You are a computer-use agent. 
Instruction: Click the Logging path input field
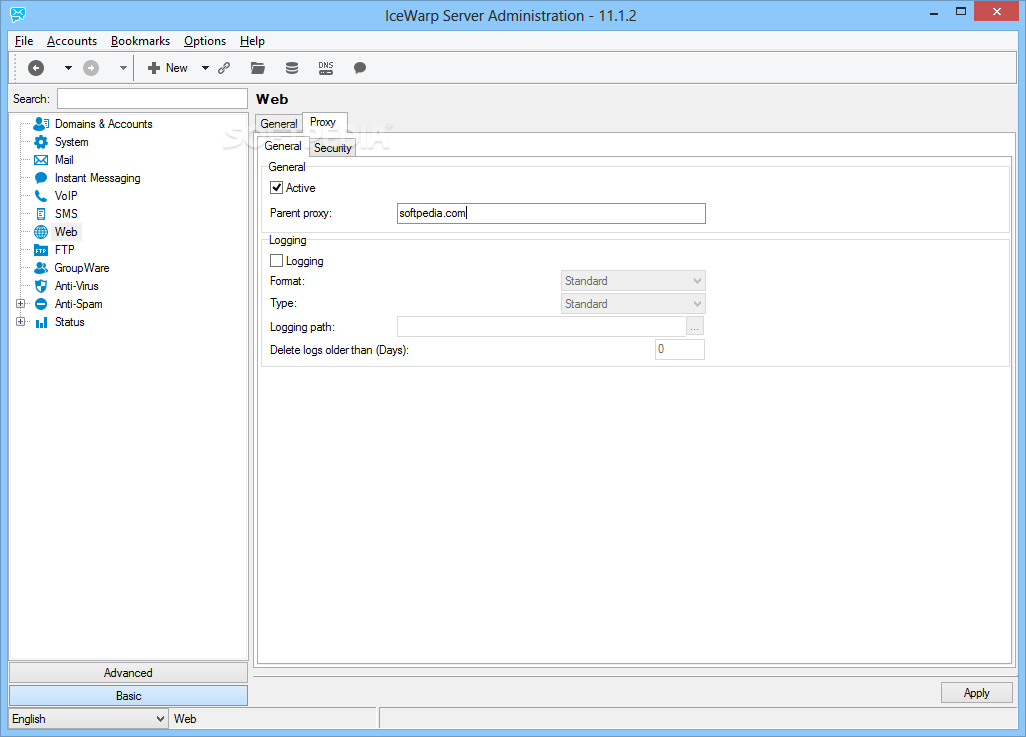(541, 326)
